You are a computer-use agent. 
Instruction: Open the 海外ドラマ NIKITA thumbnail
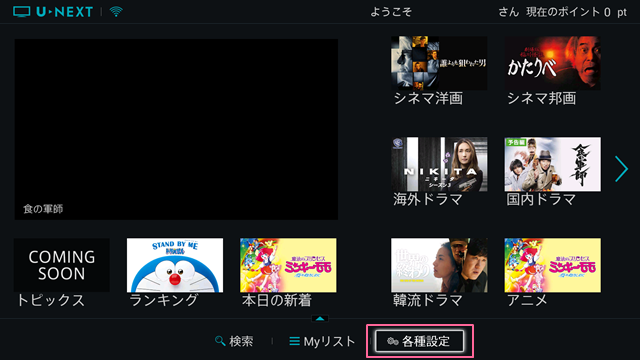(x=439, y=164)
